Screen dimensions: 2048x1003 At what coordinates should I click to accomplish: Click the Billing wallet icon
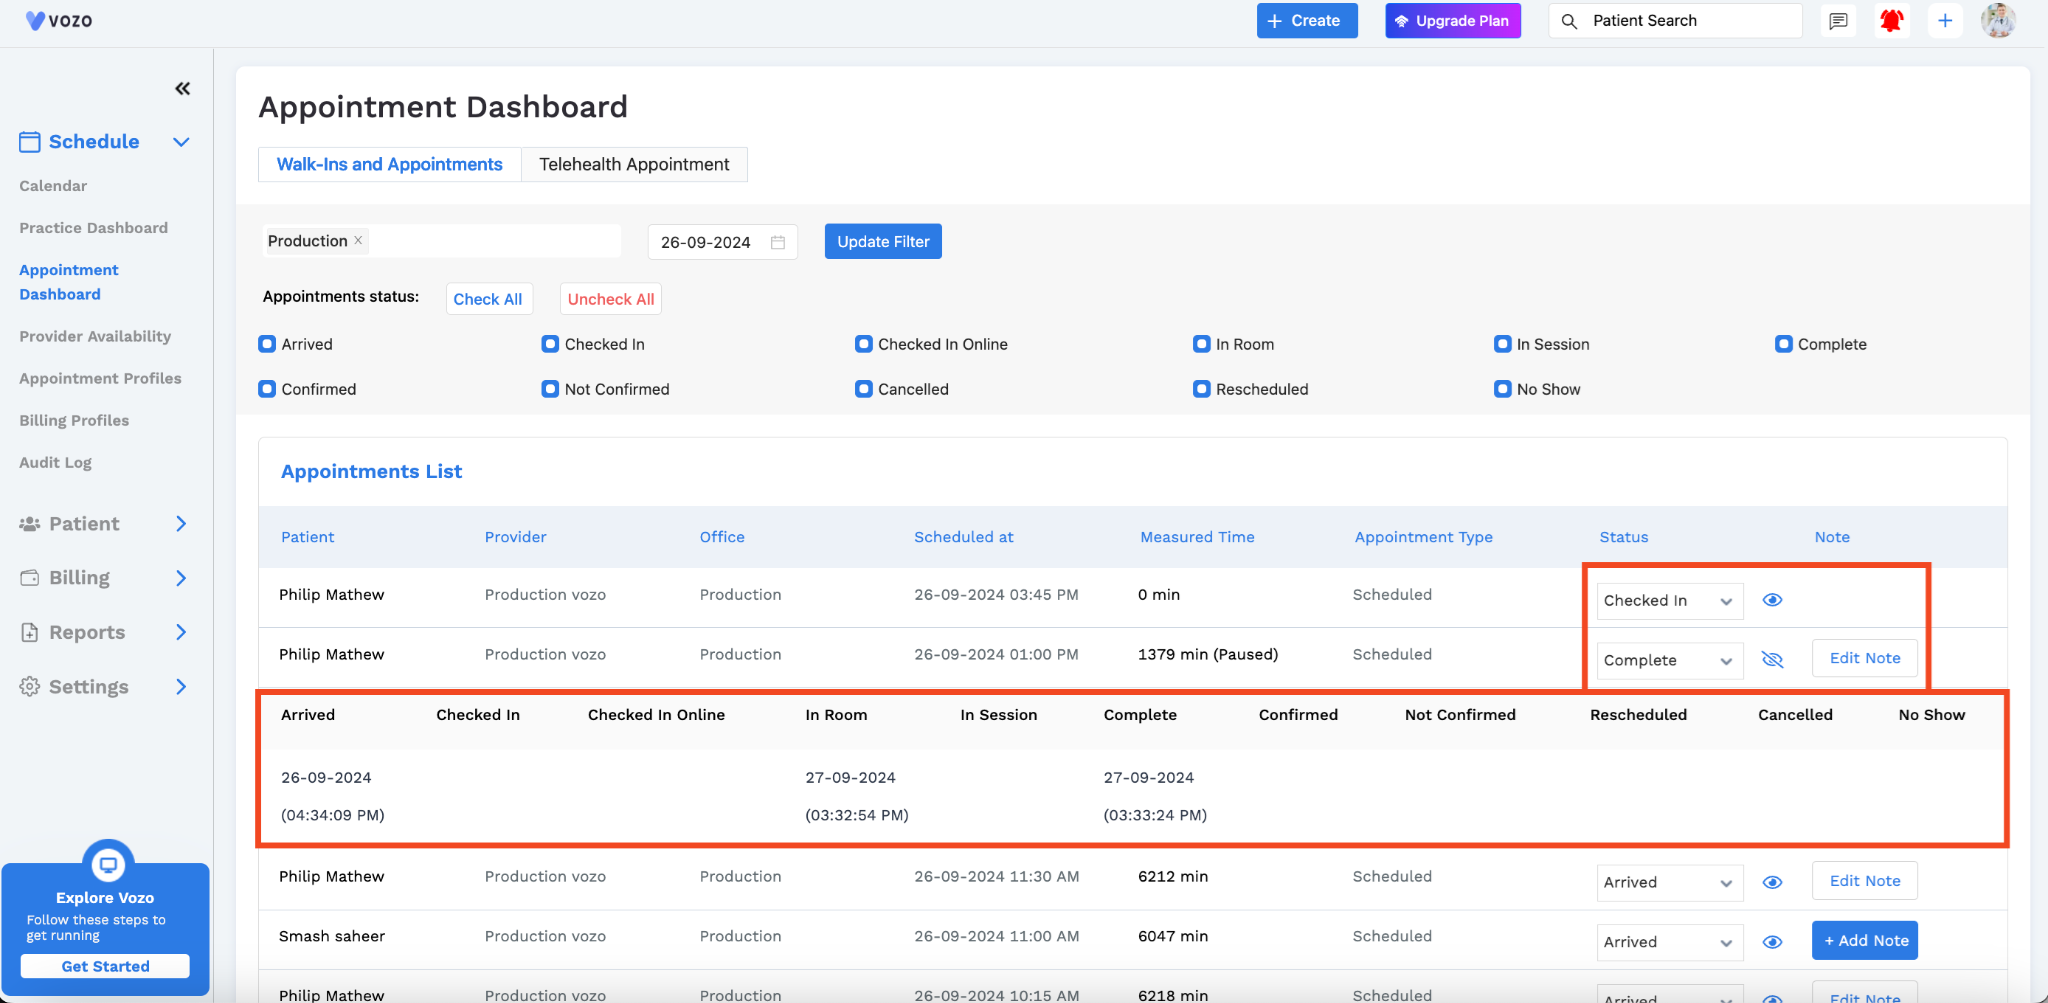click(x=30, y=578)
